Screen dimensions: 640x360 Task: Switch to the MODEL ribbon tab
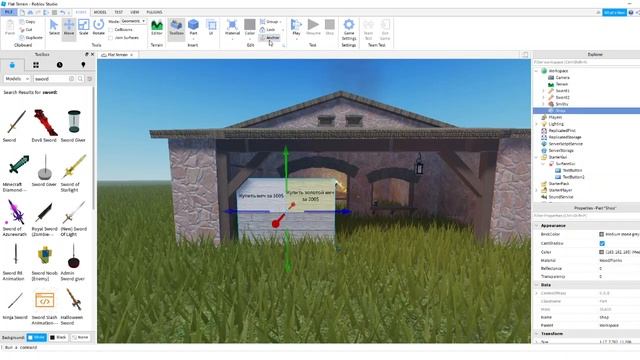pyautogui.click(x=100, y=12)
